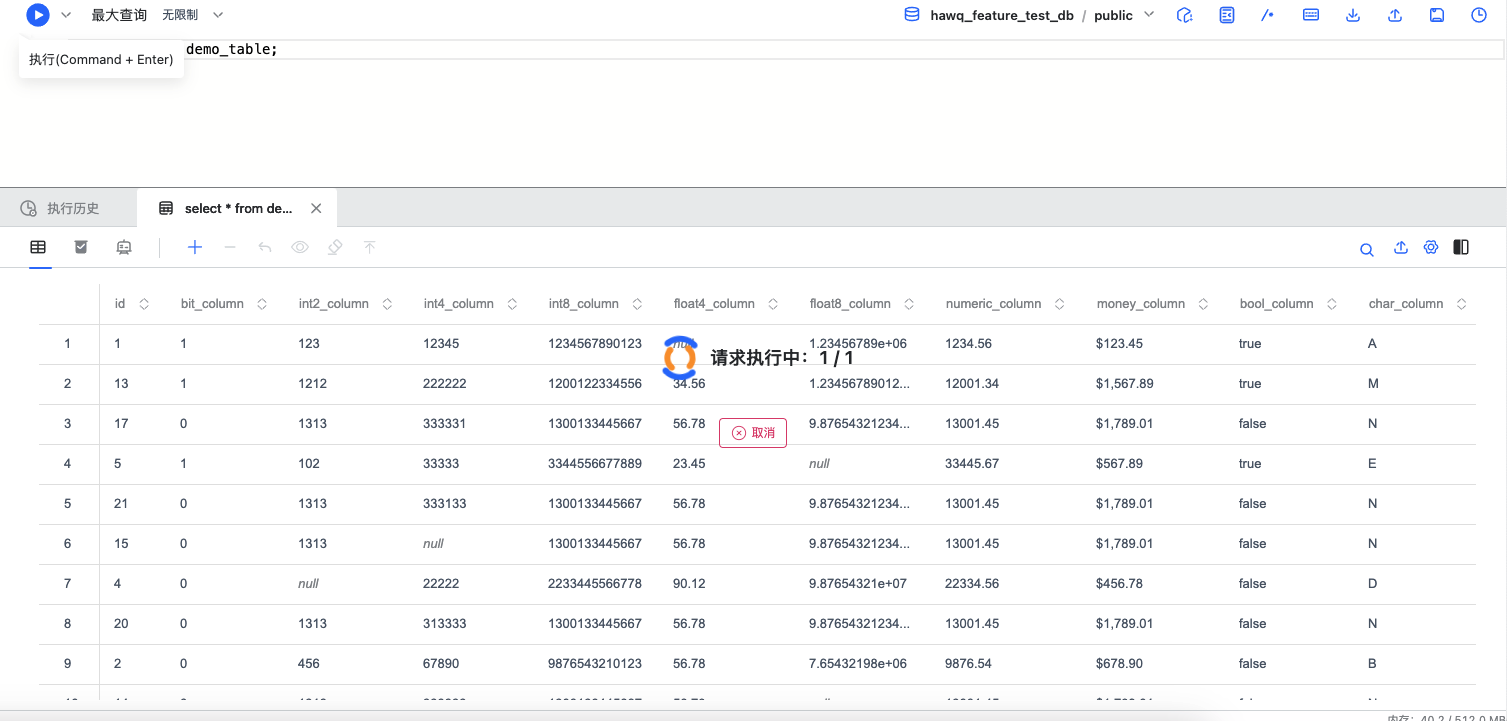Sort by the id column arrows
This screenshot has width=1507, height=721.
144,304
